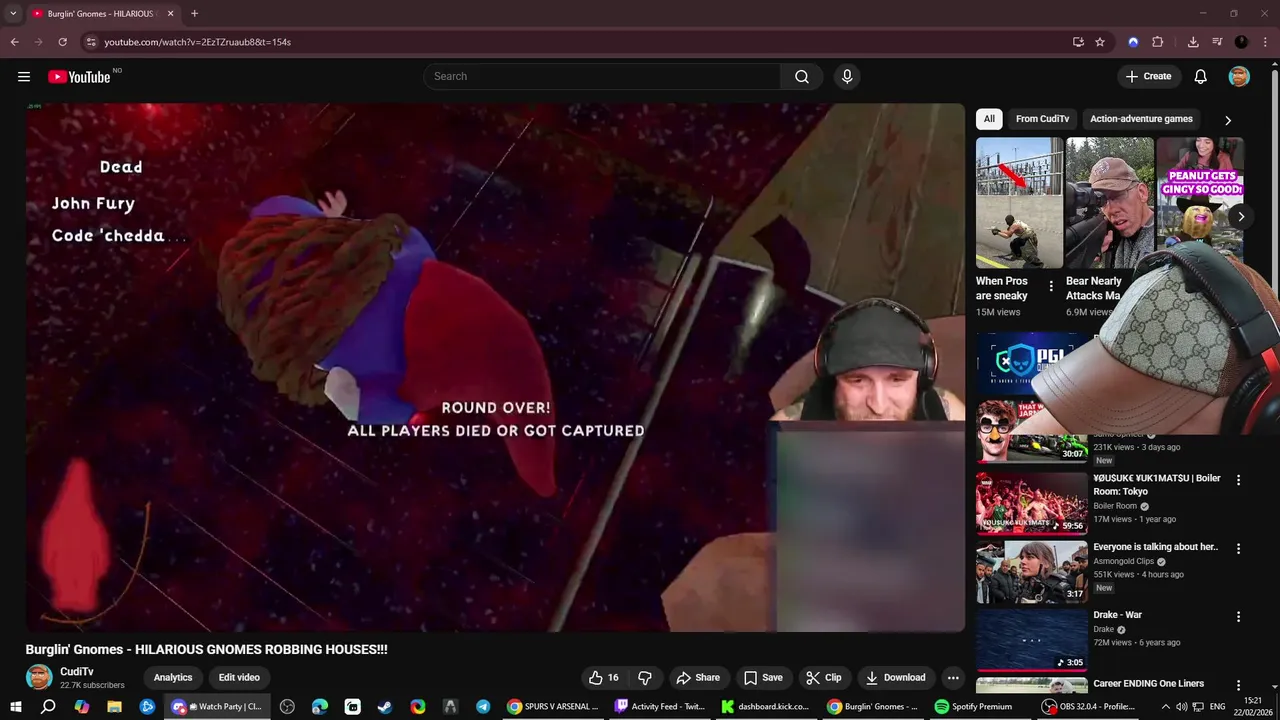Open YouTube notifications bell
The width and height of the screenshot is (1280, 720).
click(x=1201, y=77)
